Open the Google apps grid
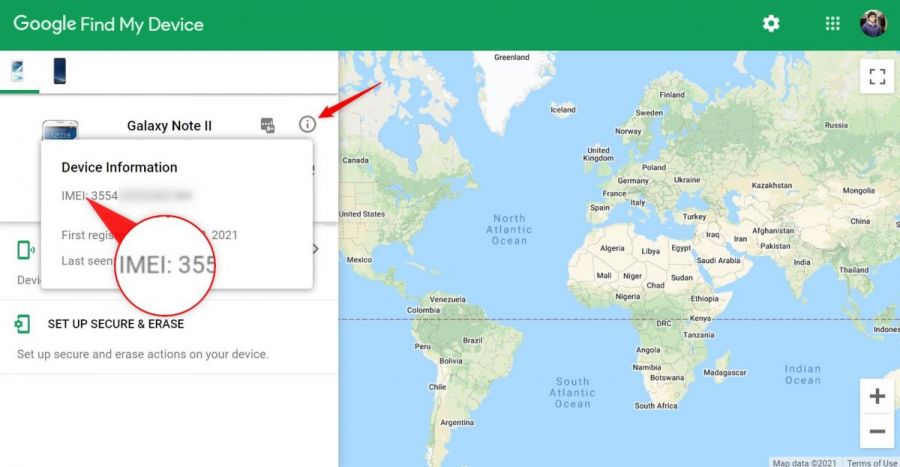This screenshot has width=900, height=467. coord(832,24)
